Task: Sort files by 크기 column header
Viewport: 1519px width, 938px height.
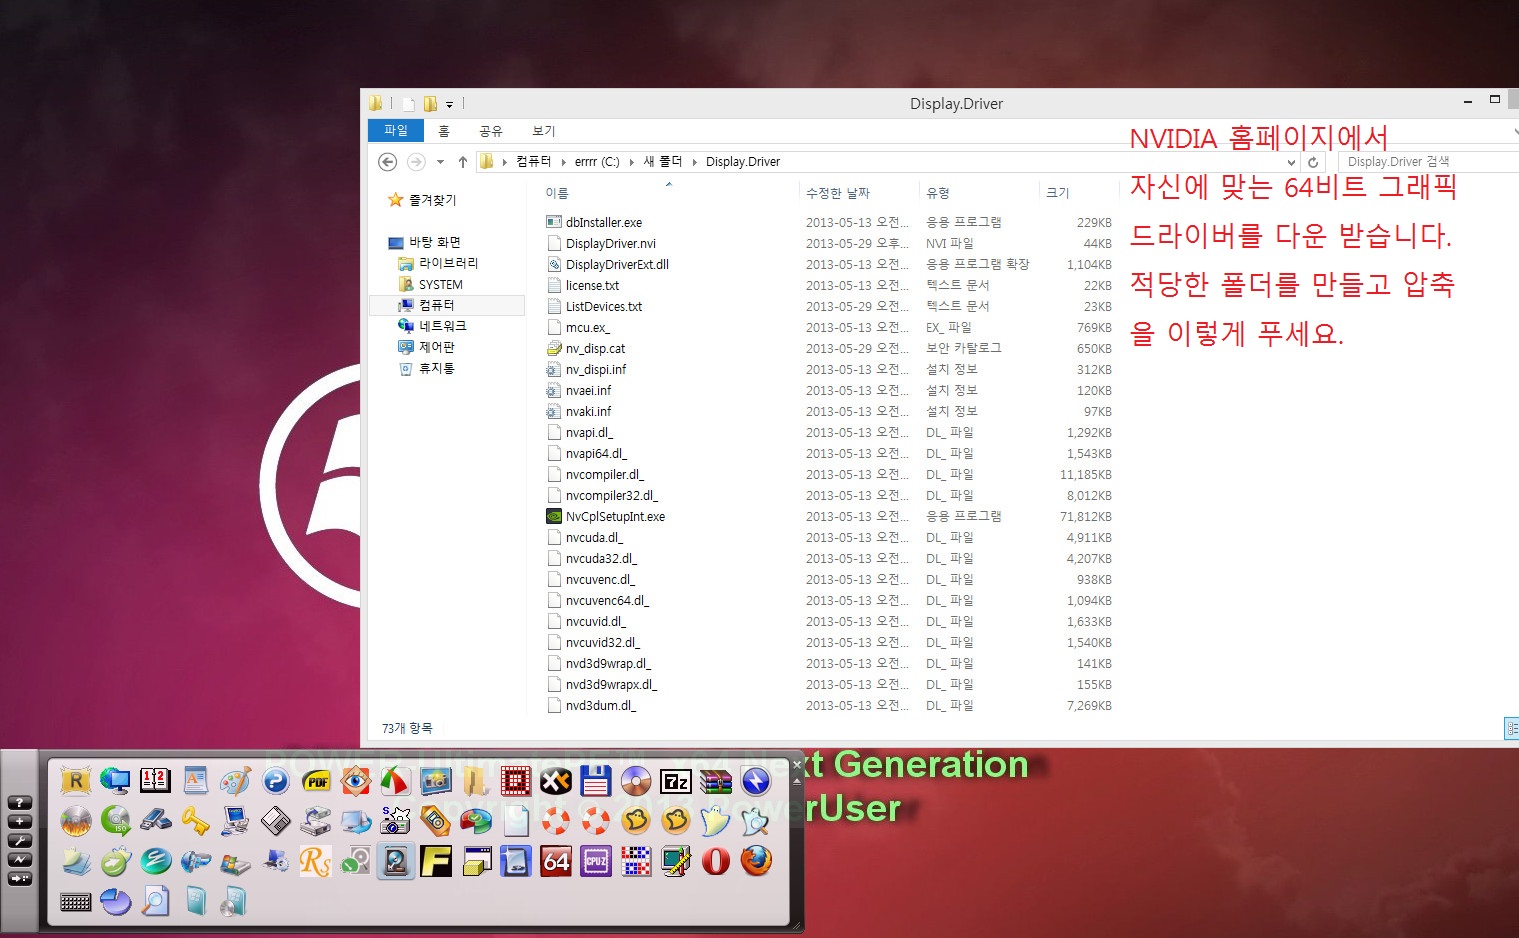Action: [x=1058, y=193]
